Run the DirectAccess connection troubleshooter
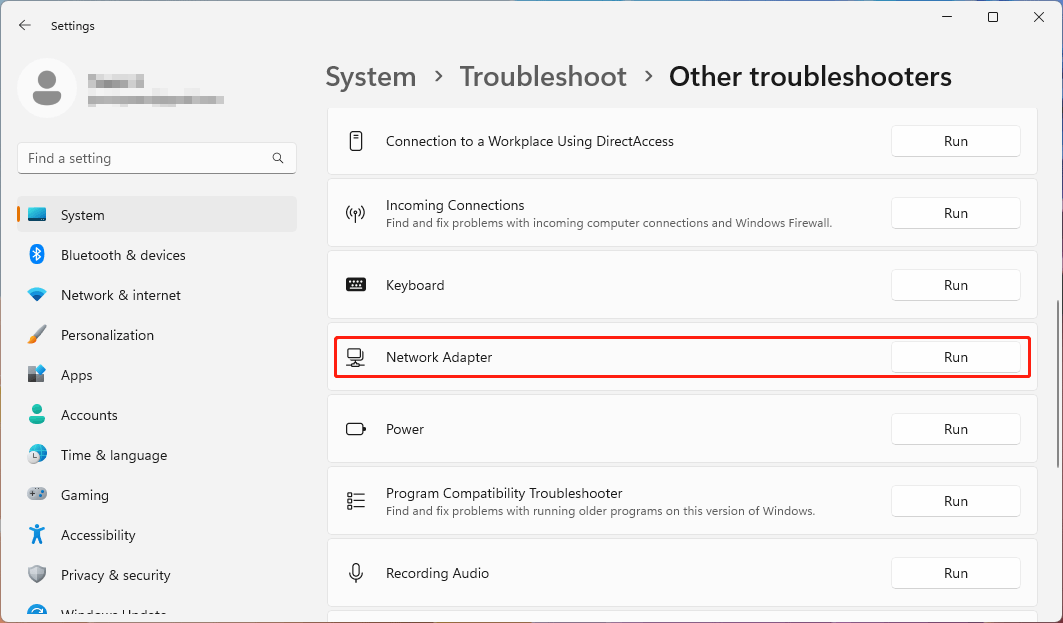 pyautogui.click(x=955, y=141)
